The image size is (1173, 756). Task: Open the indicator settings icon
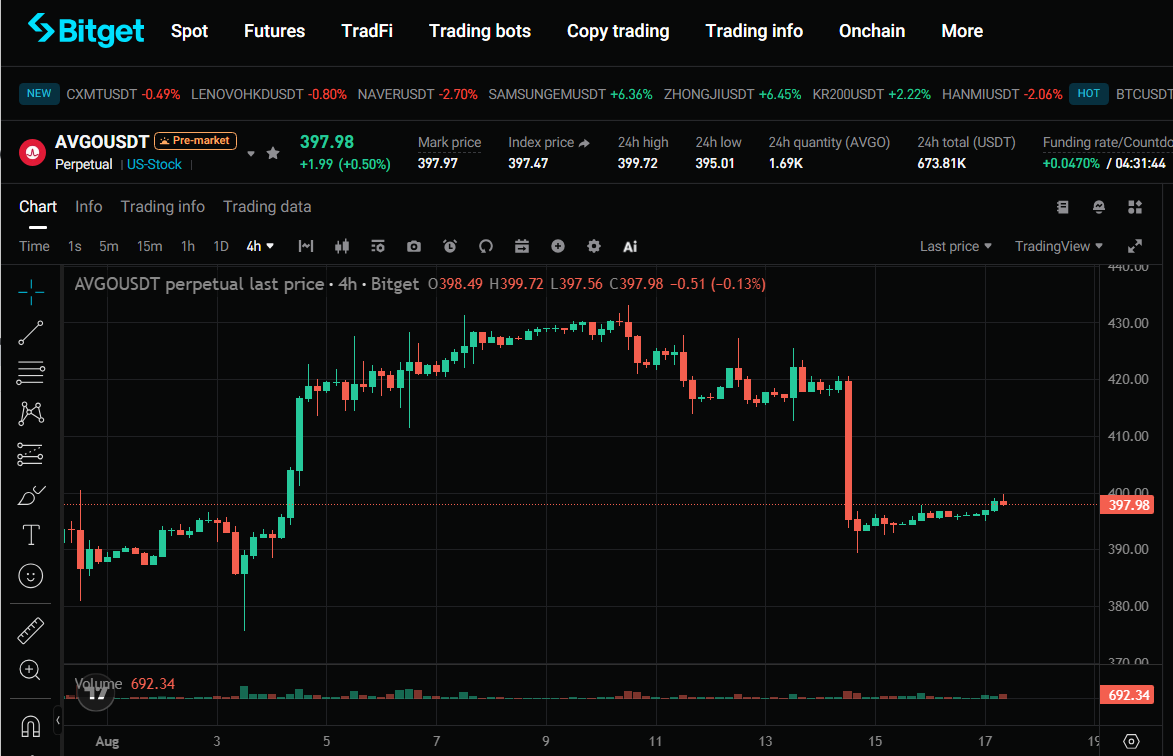tap(378, 246)
